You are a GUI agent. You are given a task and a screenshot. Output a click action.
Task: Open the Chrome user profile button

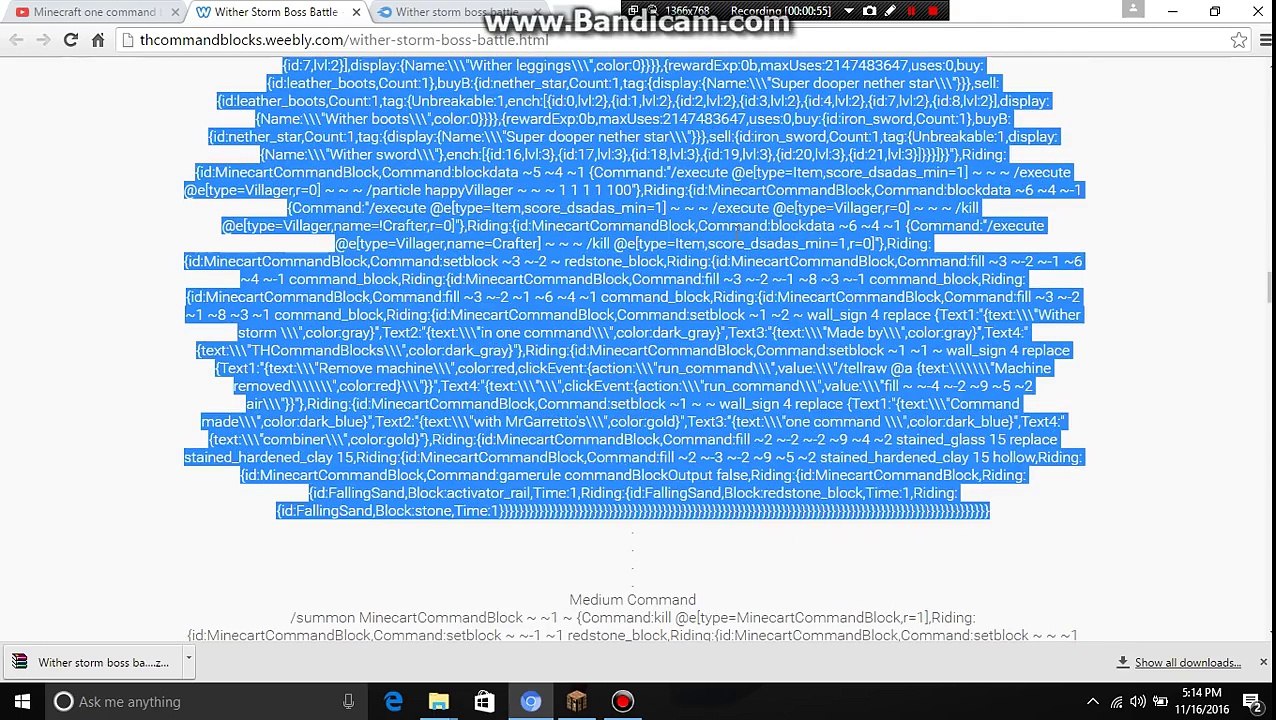(x=1133, y=9)
